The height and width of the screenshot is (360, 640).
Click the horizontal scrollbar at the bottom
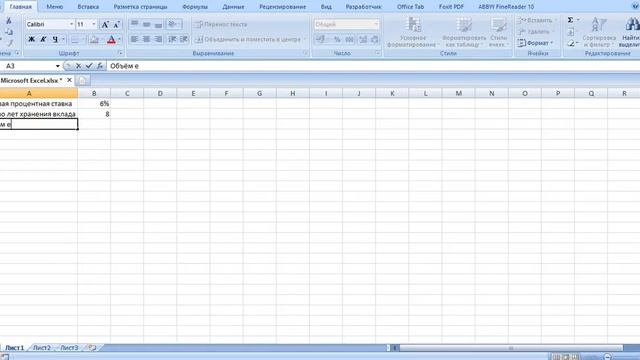pyautogui.click(x=511, y=348)
